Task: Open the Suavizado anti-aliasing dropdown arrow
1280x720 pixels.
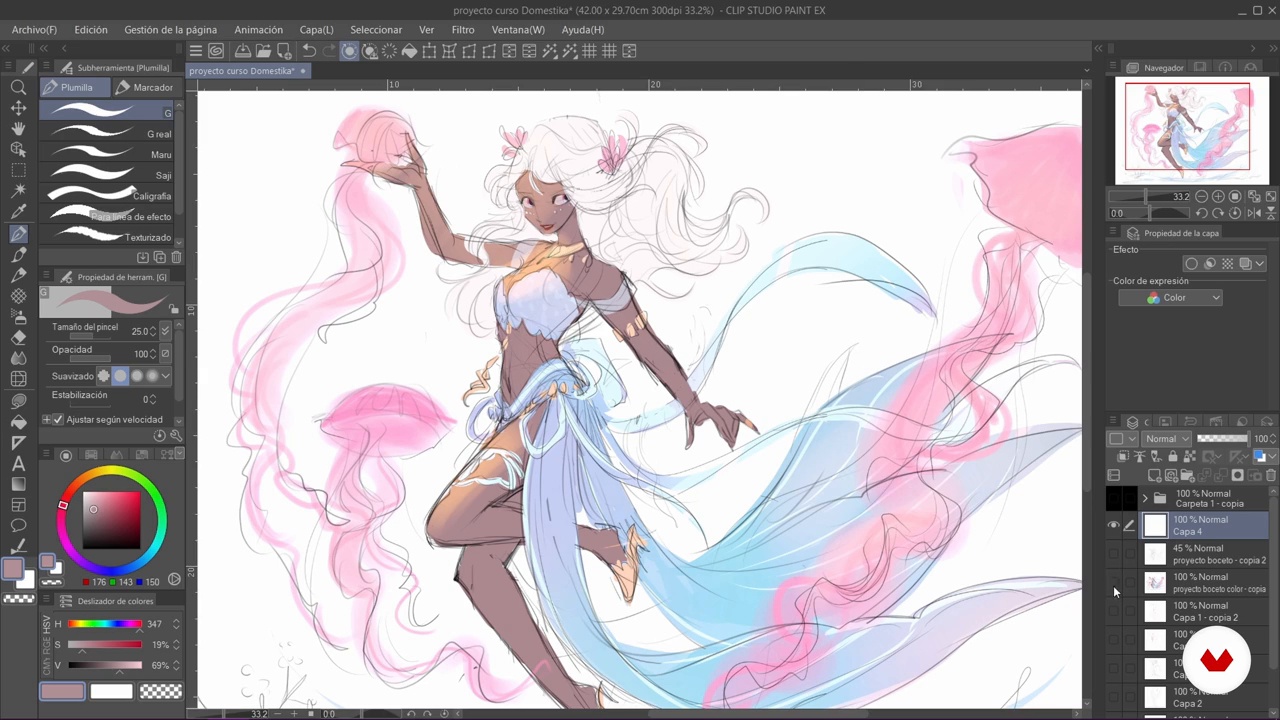Action: click(x=165, y=376)
